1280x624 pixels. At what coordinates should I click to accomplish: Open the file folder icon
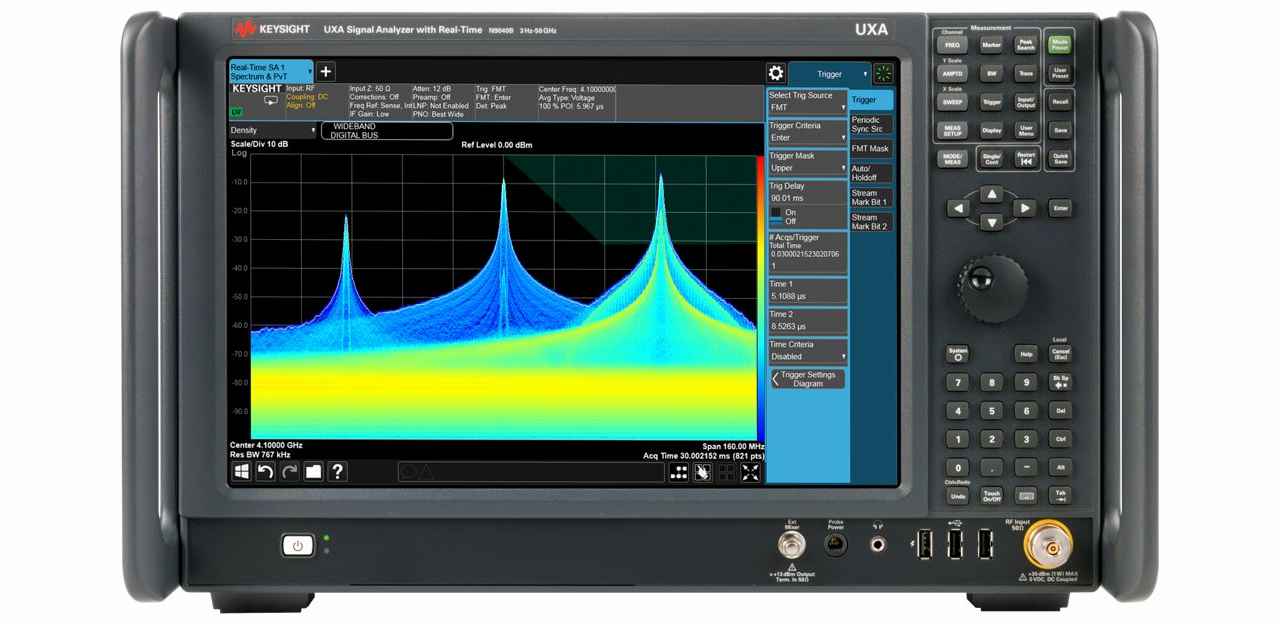[x=314, y=471]
